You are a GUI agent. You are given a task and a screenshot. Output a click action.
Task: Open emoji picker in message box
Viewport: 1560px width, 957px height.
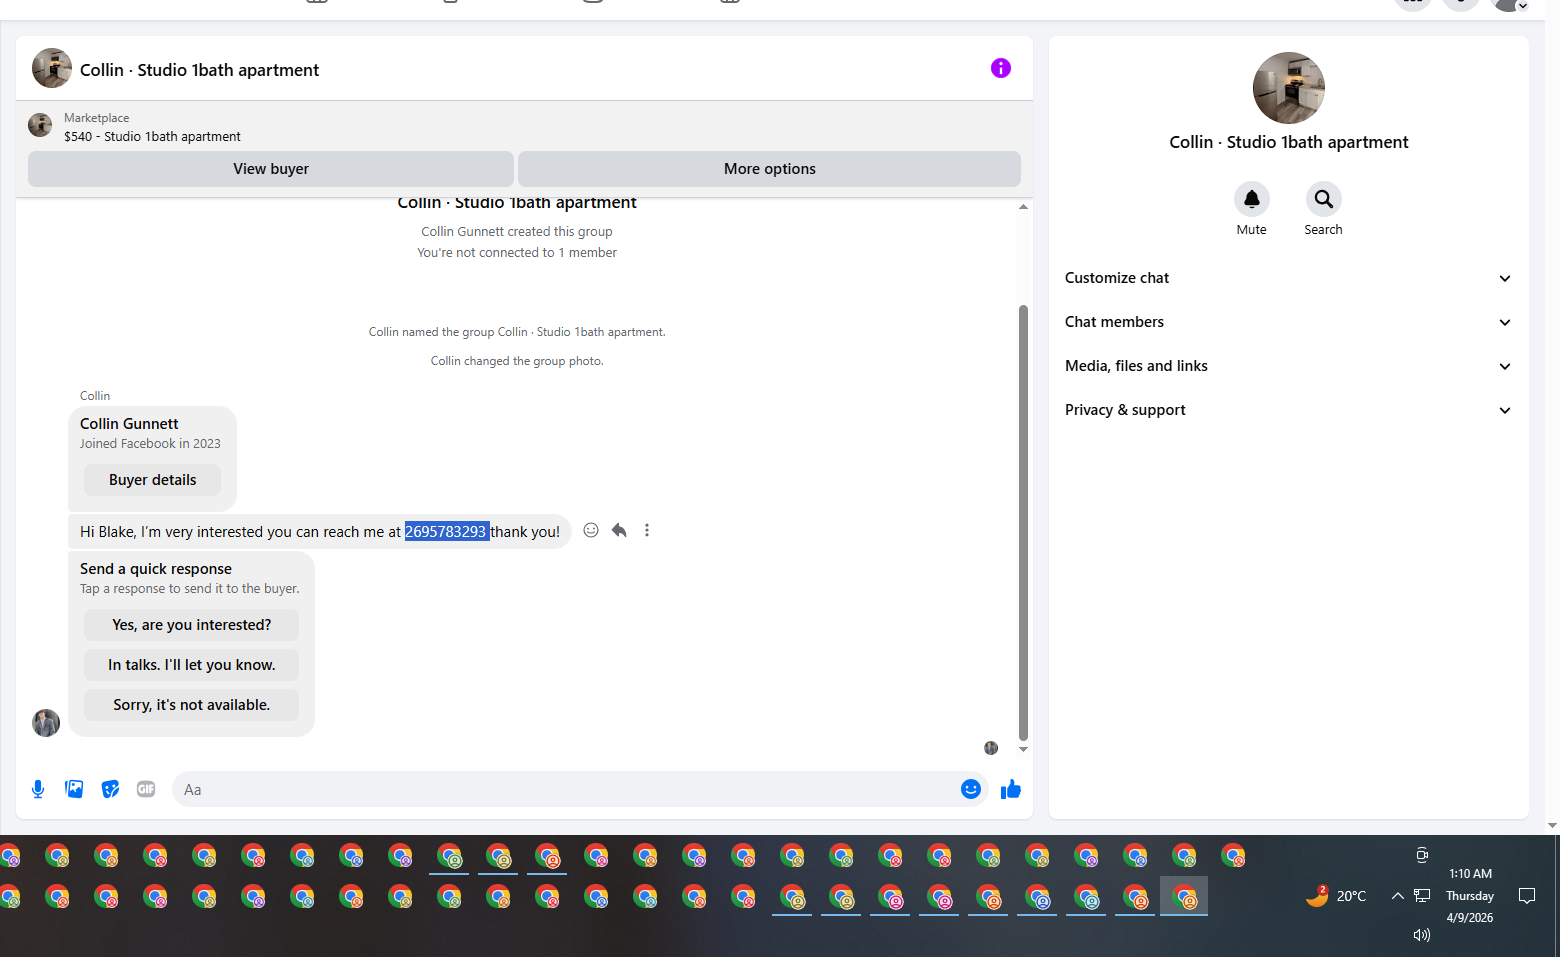[x=971, y=789]
